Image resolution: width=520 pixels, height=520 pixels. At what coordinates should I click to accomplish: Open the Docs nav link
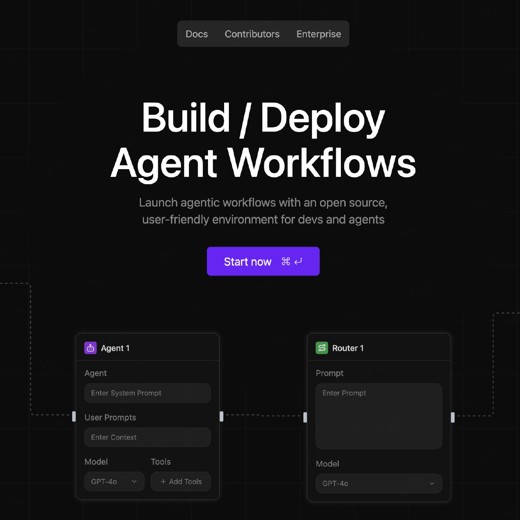click(196, 34)
